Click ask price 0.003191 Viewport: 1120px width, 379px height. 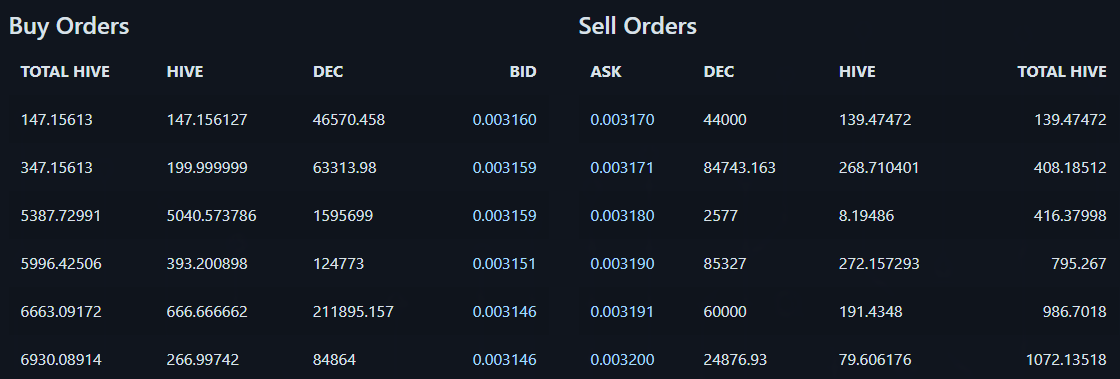(x=622, y=312)
